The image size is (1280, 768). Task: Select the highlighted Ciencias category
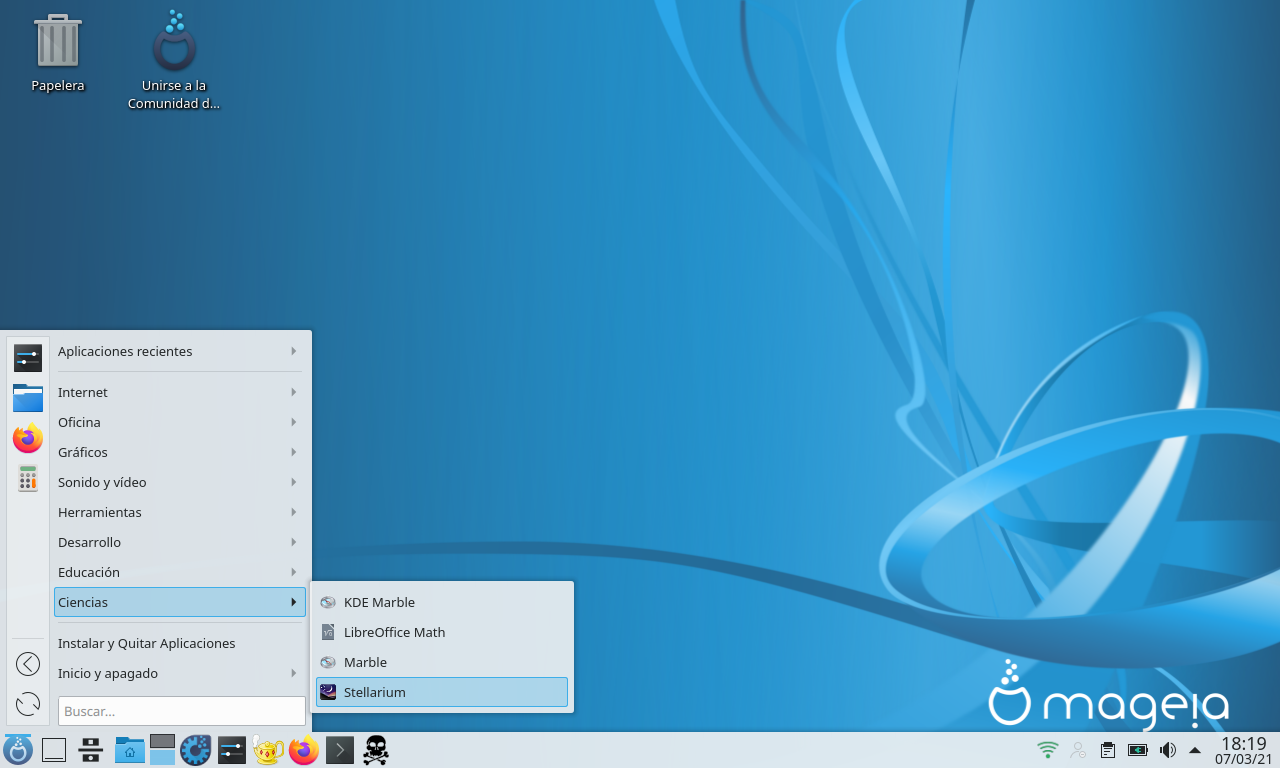tap(180, 602)
